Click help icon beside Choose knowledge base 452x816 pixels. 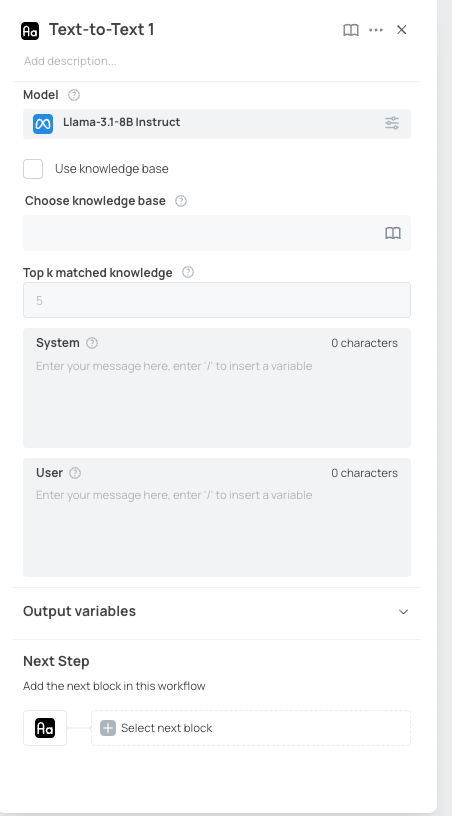(180, 201)
